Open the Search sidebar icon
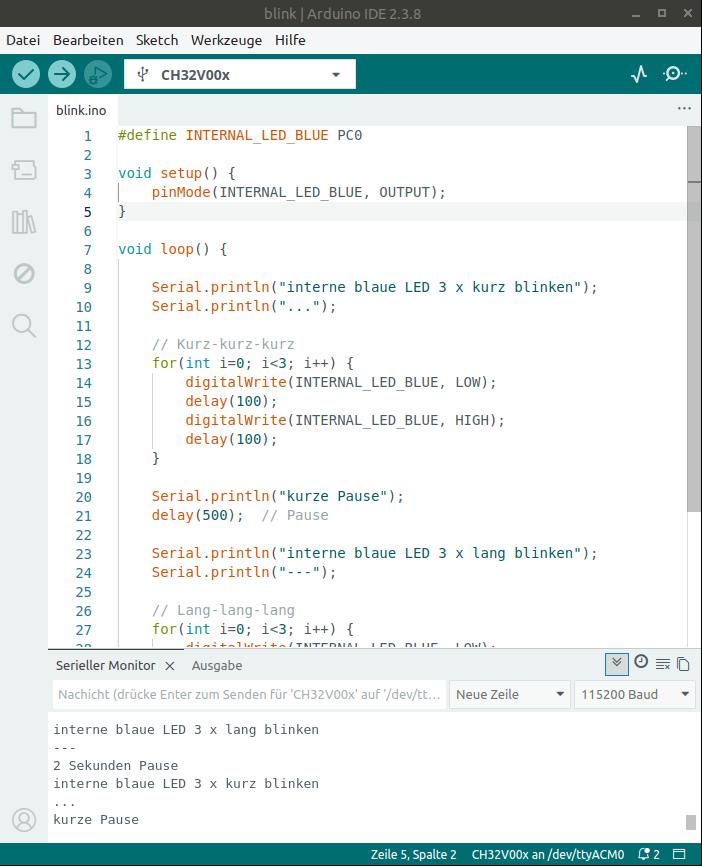This screenshot has width=702, height=866. (x=24, y=326)
